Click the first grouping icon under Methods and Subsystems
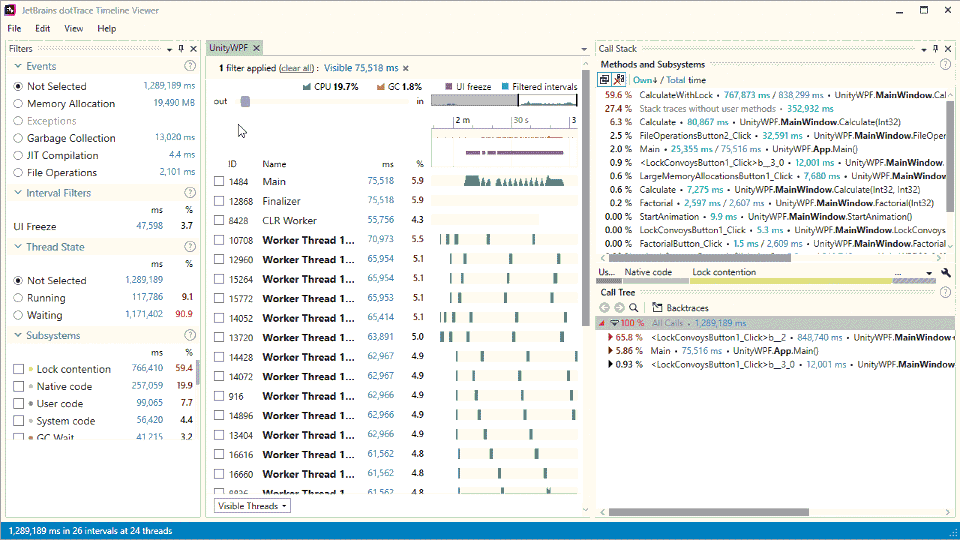The height and width of the screenshot is (540, 960). click(x=605, y=80)
